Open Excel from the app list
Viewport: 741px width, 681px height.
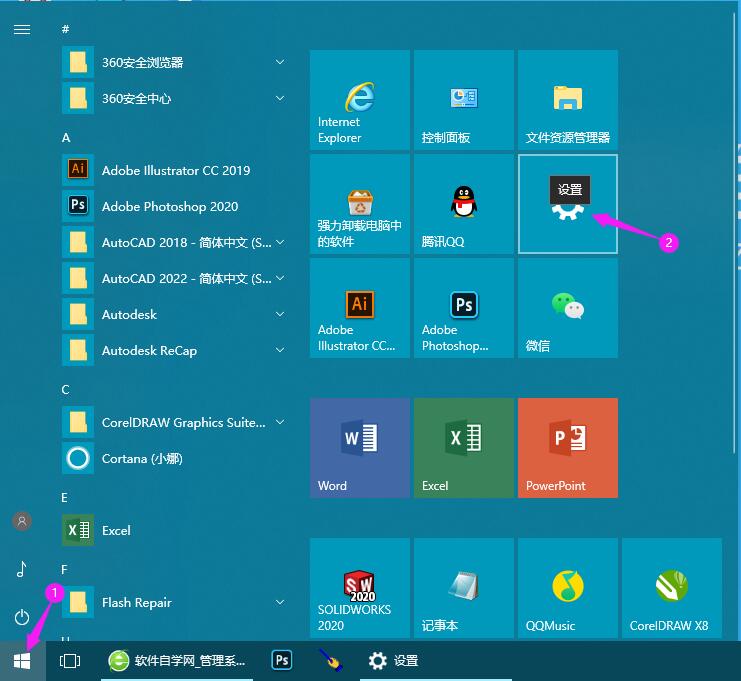tap(175, 530)
